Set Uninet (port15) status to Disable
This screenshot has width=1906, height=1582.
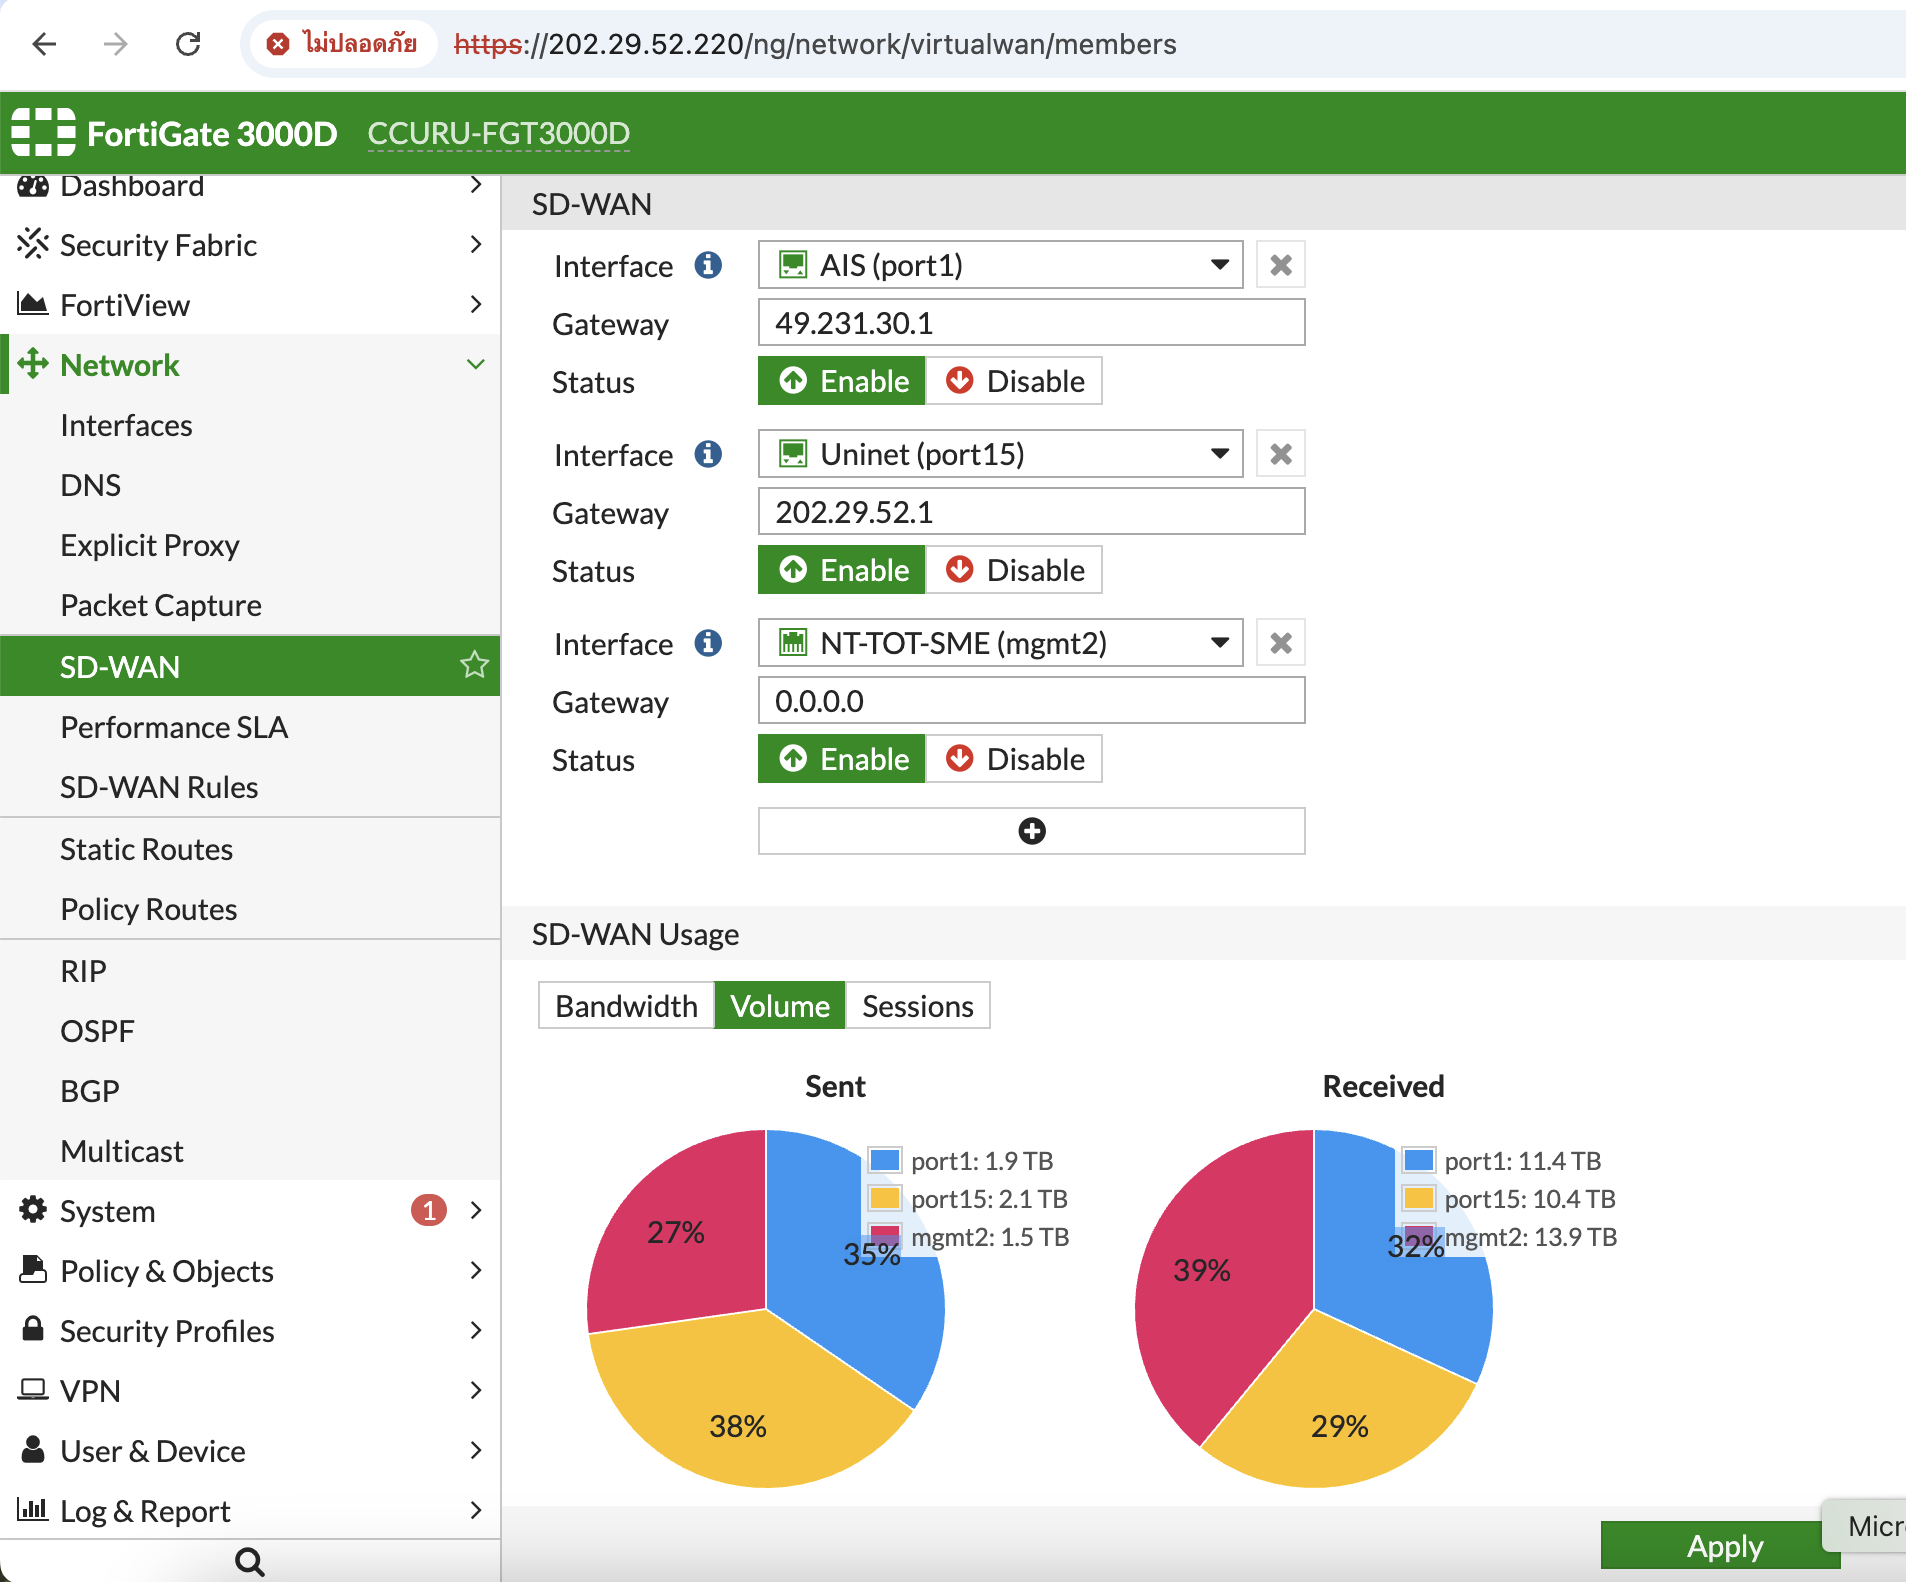tap(1014, 570)
